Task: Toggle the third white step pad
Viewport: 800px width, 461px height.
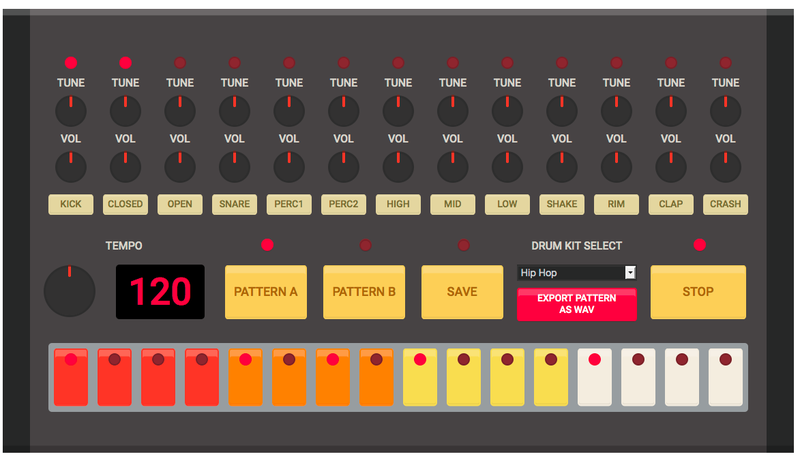Action: [x=682, y=377]
